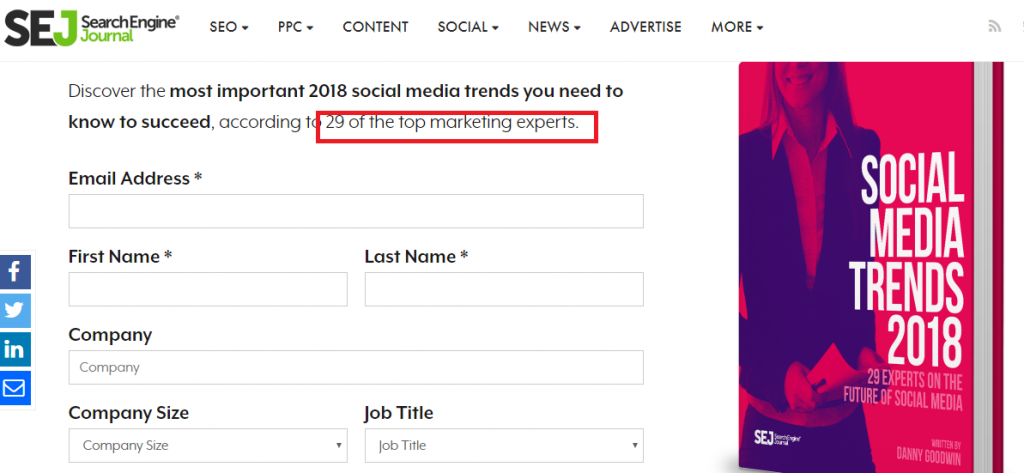Open the ADVERTISE menu item
This screenshot has height=473, width=1024.
646,27
